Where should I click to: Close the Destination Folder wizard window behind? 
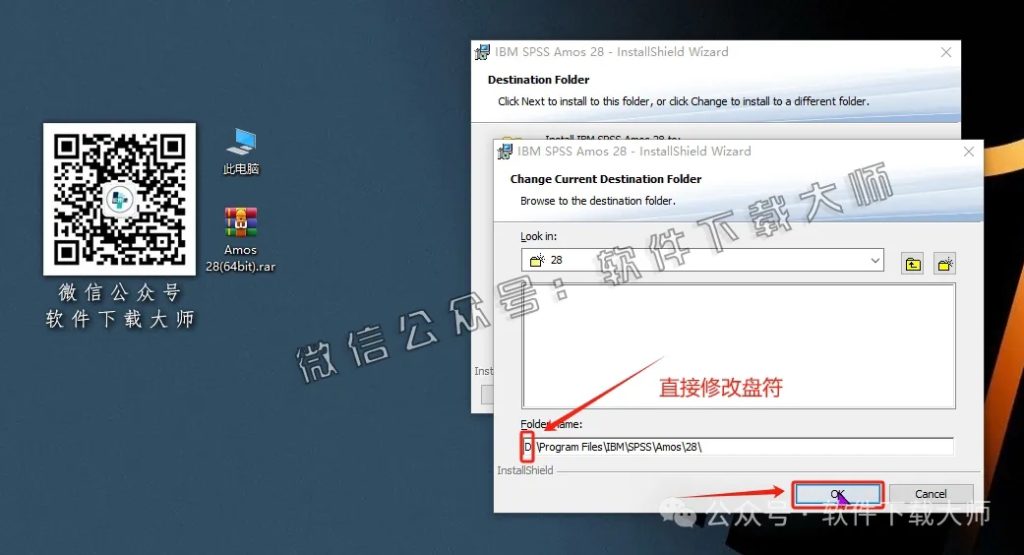click(946, 52)
